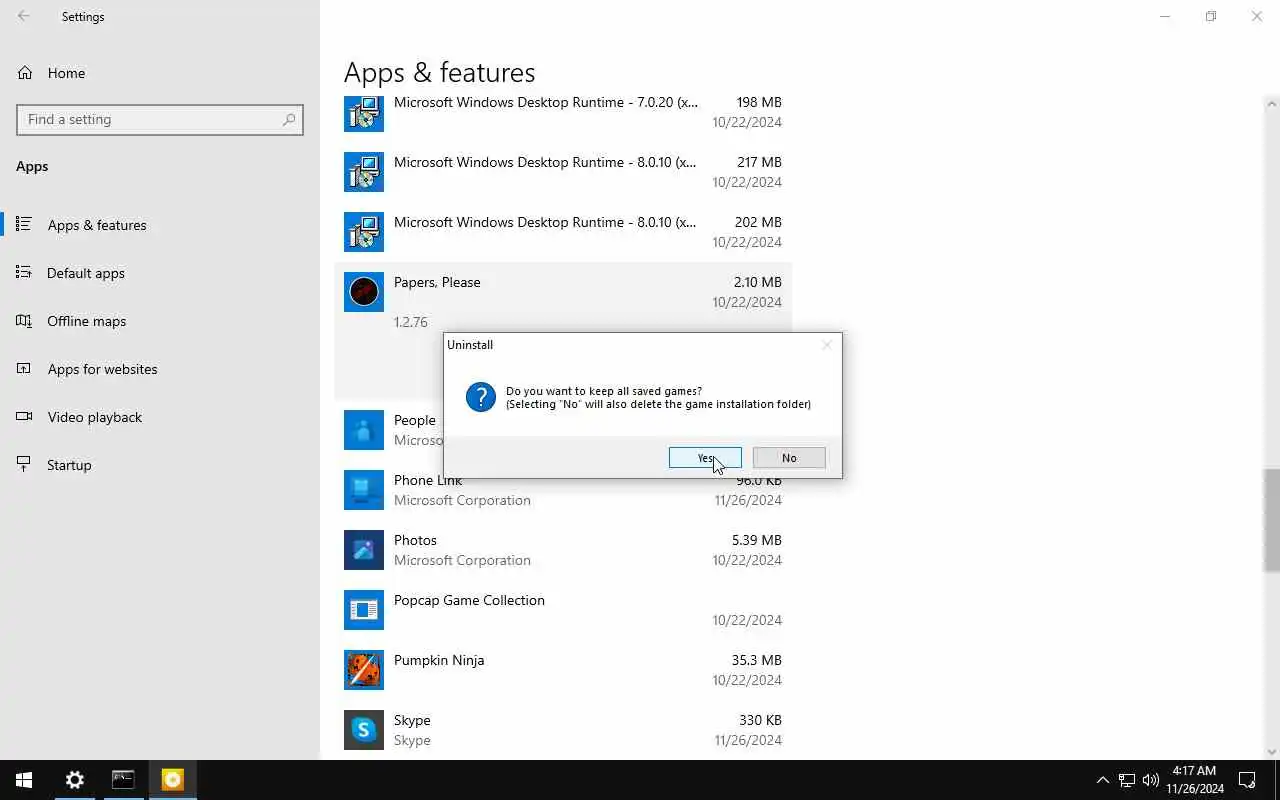Select Popcap Game Collection entry text

469,600
